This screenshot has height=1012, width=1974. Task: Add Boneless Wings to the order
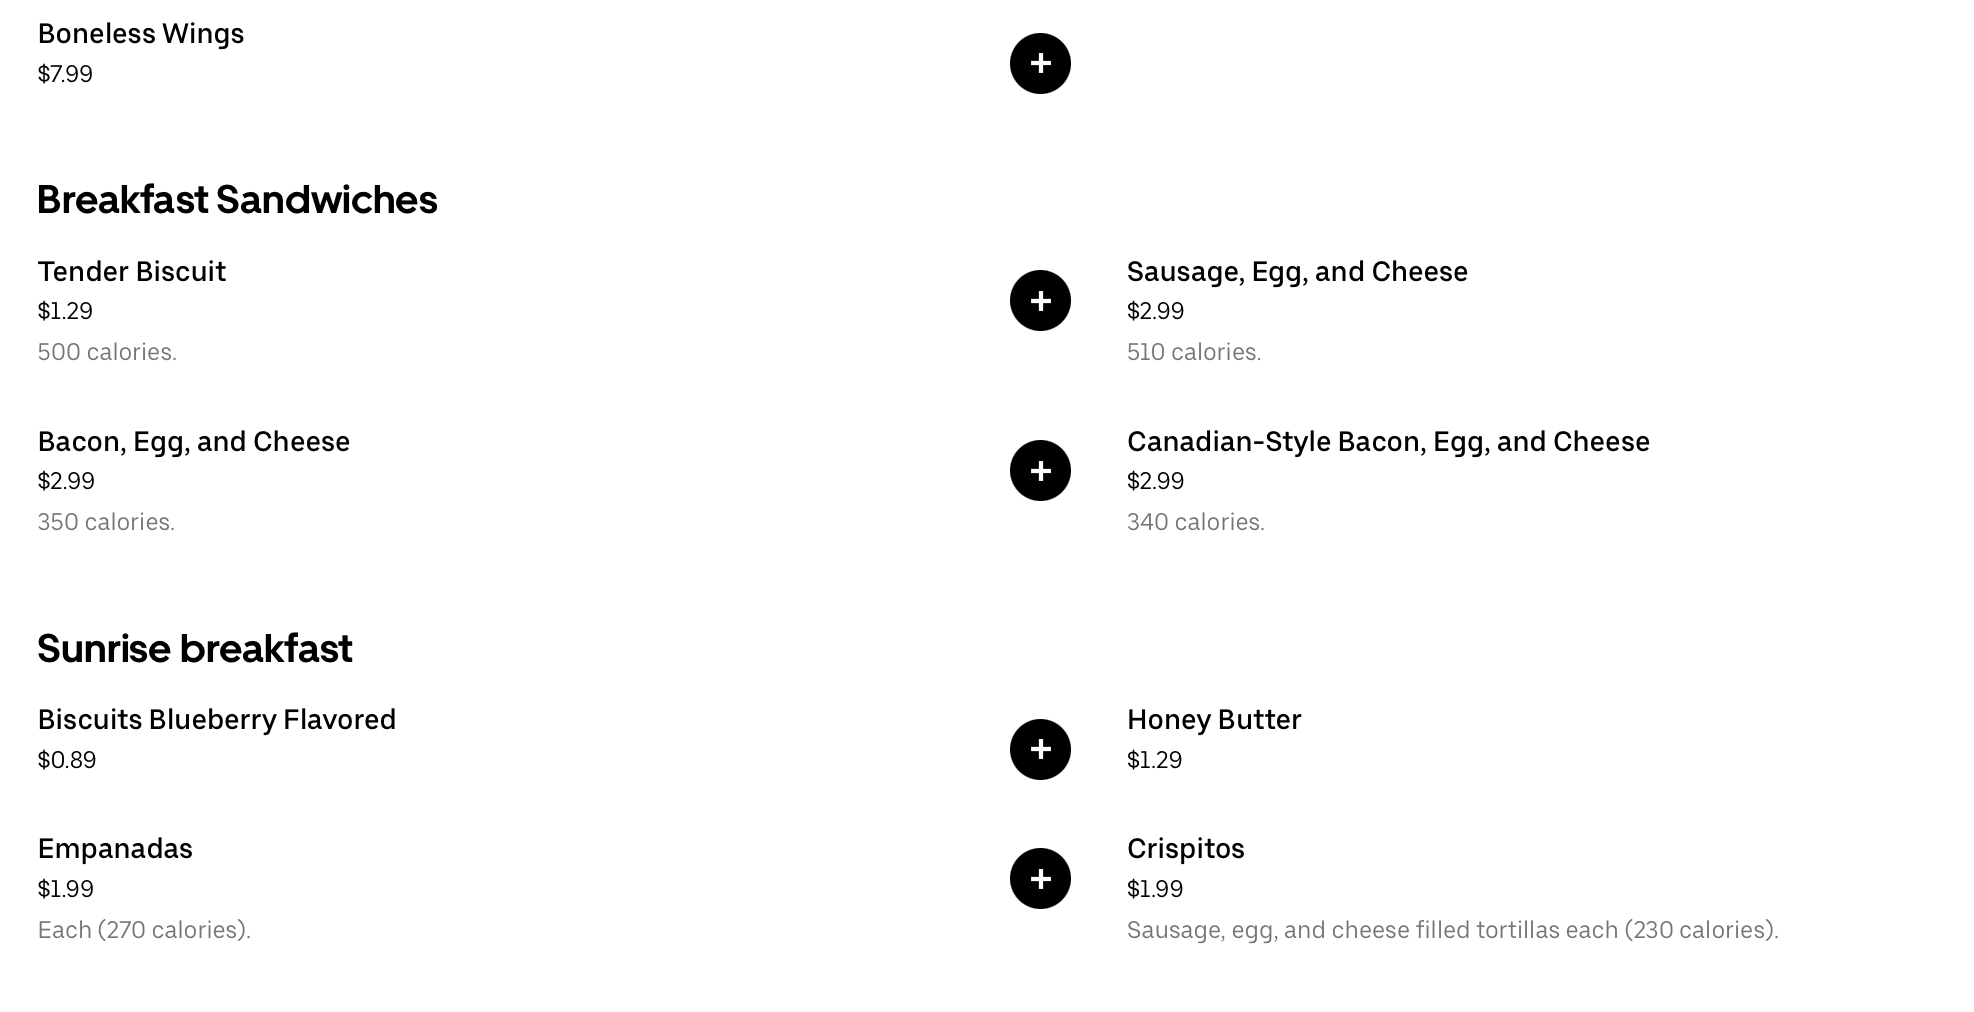click(1040, 64)
